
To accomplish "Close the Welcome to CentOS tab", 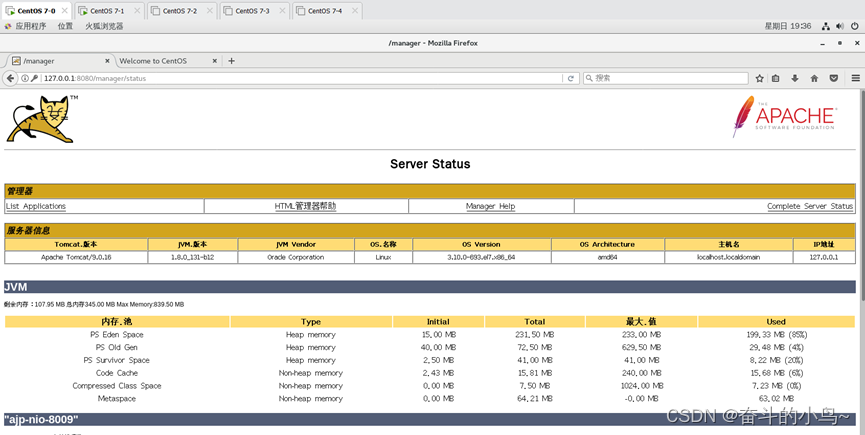I will [x=214, y=61].
